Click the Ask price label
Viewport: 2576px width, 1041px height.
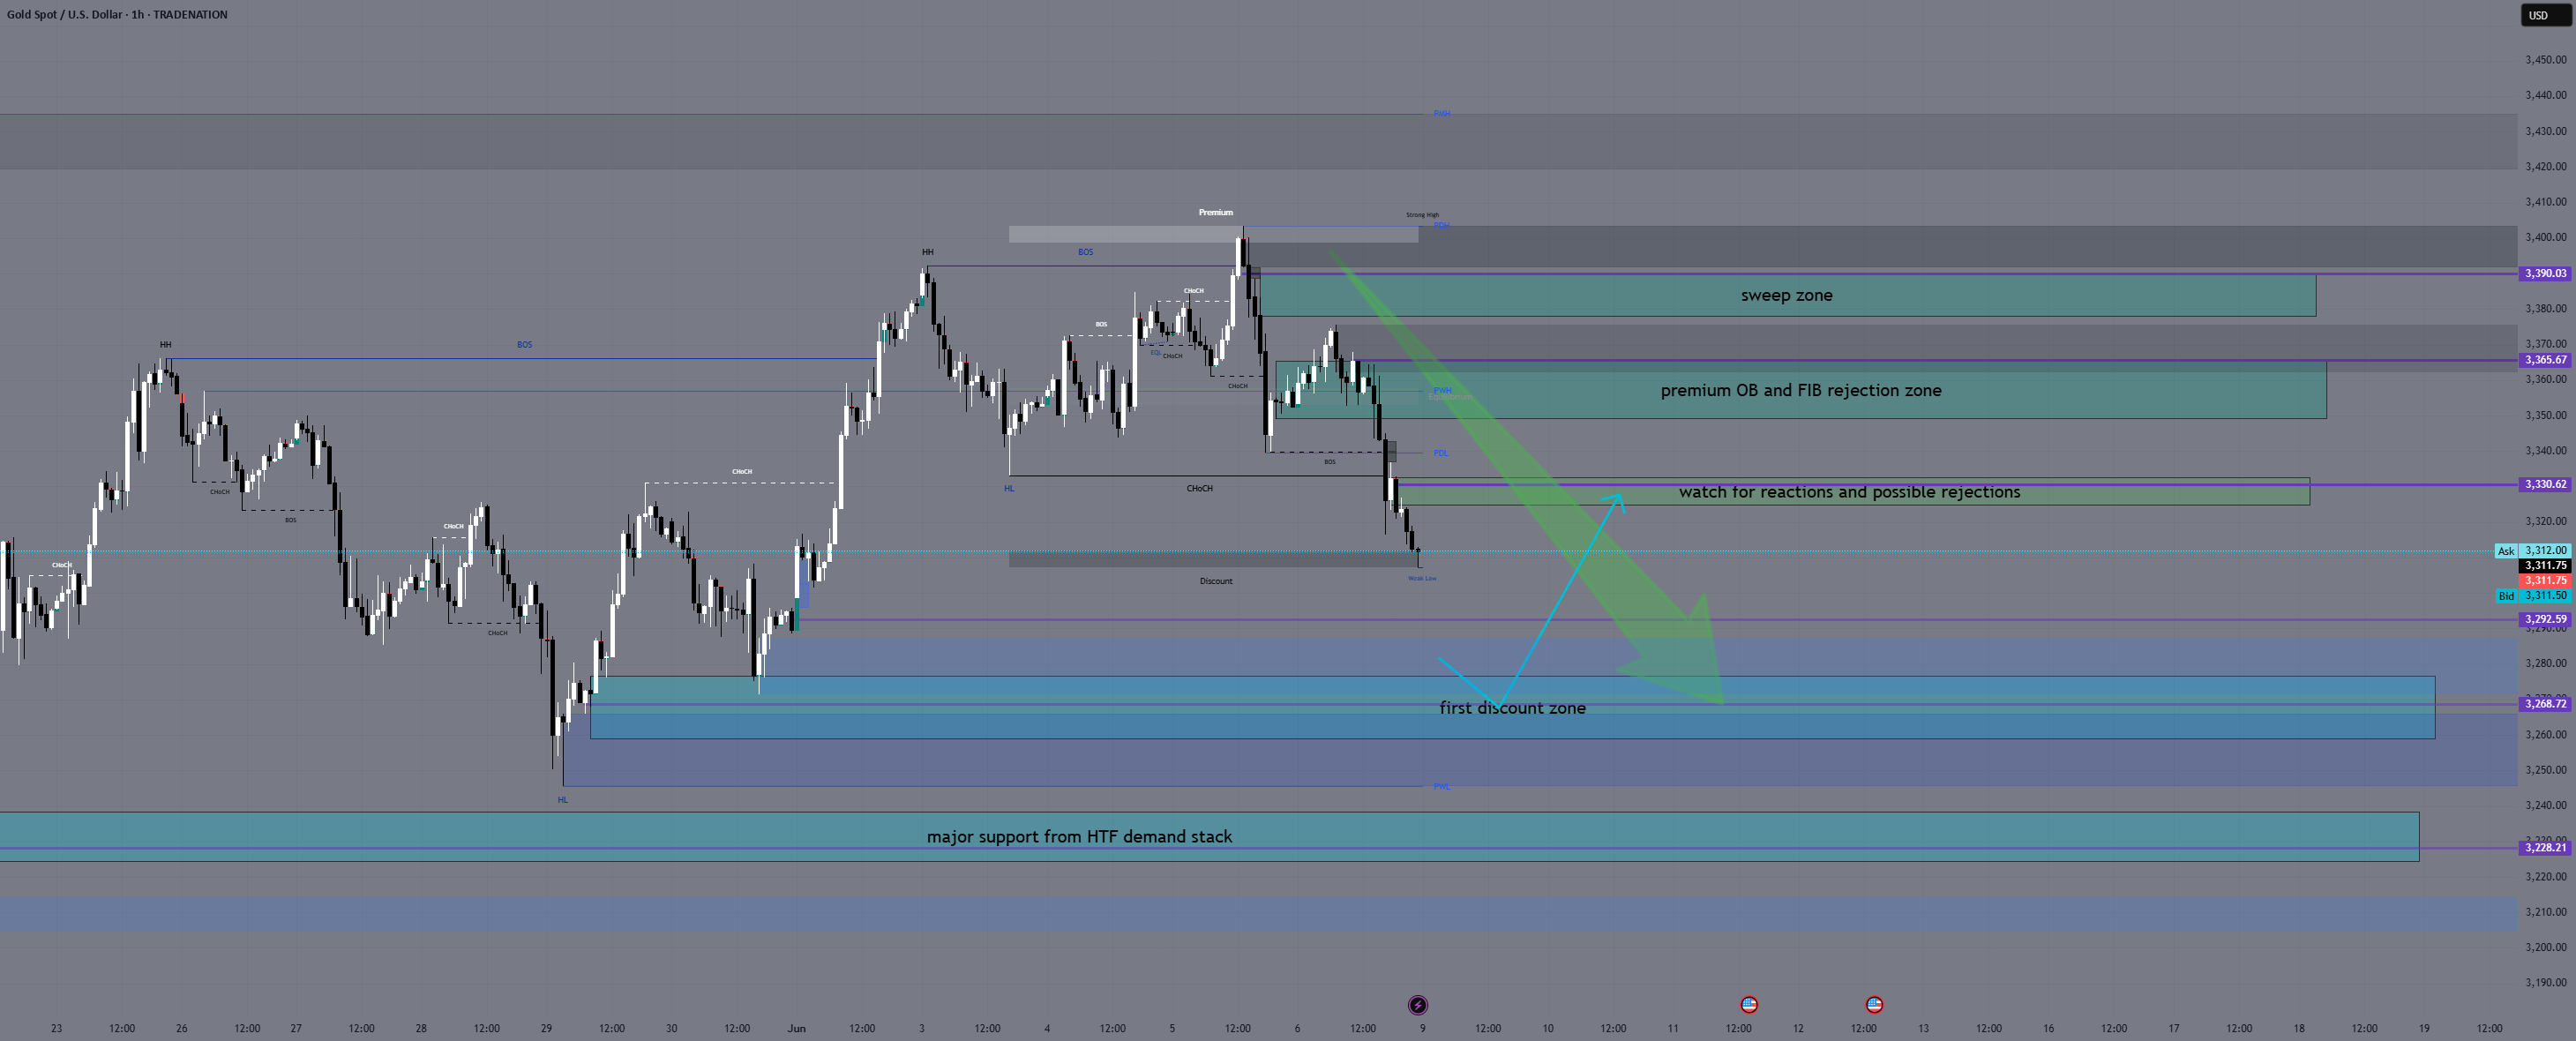(x=2505, y=551)
